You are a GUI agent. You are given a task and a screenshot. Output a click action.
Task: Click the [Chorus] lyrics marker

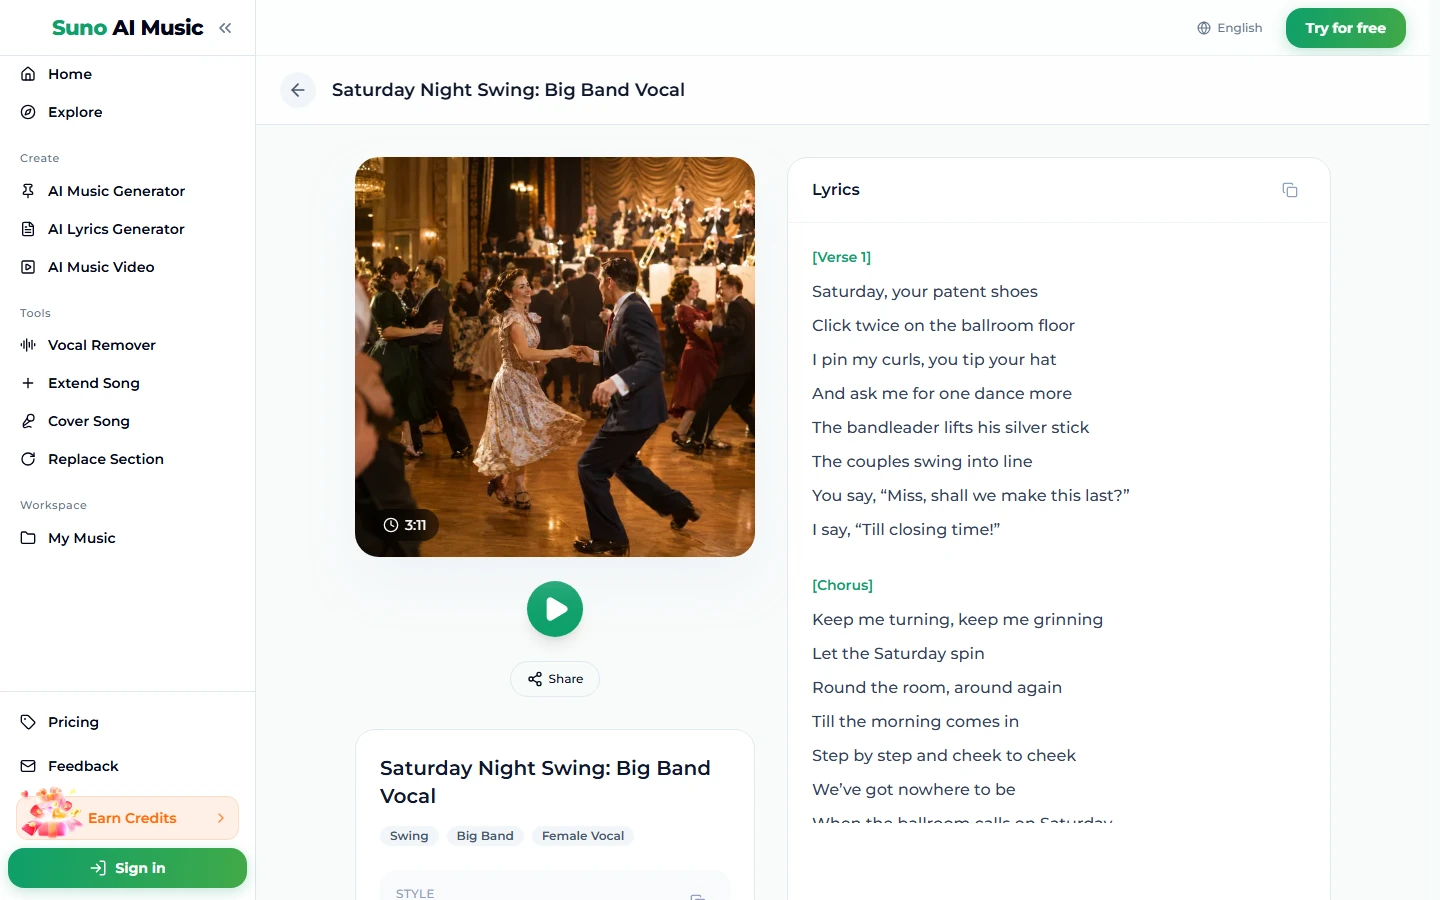[843, 585]
